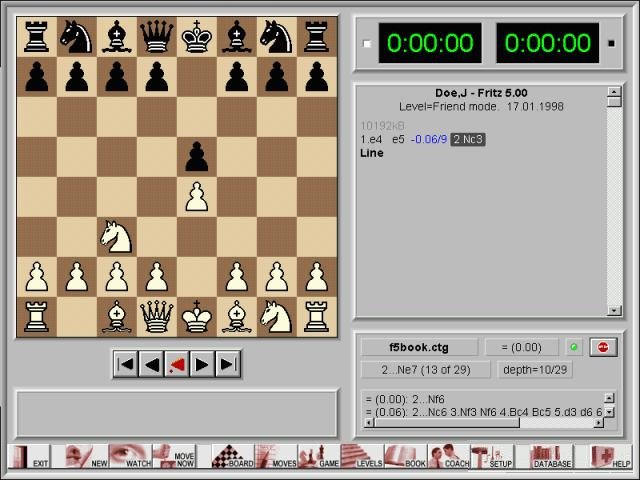Image resolution: width=640 pixels, height=480 pixels.
Task: Open the COACH toolbar icon
Action: pyautogui.click(x=449, y=457)
